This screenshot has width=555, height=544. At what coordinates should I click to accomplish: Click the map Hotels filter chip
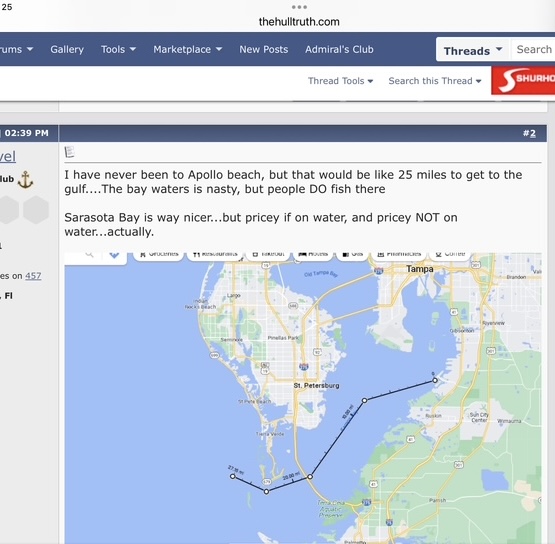click(x=313, y=255)
